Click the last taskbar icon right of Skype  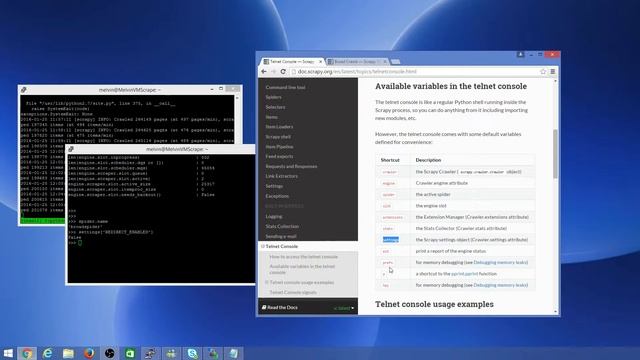pyautogui.click(x=233, y=353)
